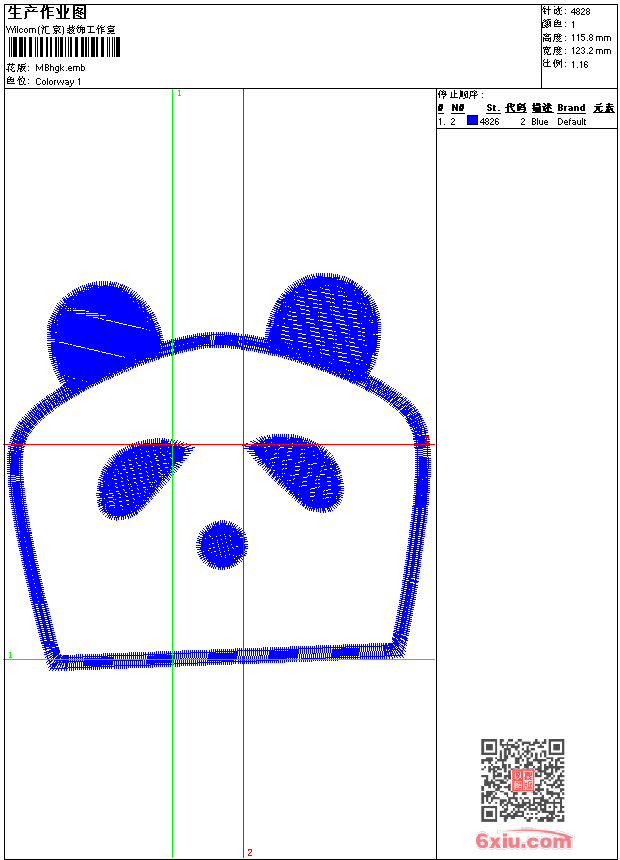Screen dimensions: 620x860
Task: Click the Wilcom studio name text
Action: click(60, 30)
